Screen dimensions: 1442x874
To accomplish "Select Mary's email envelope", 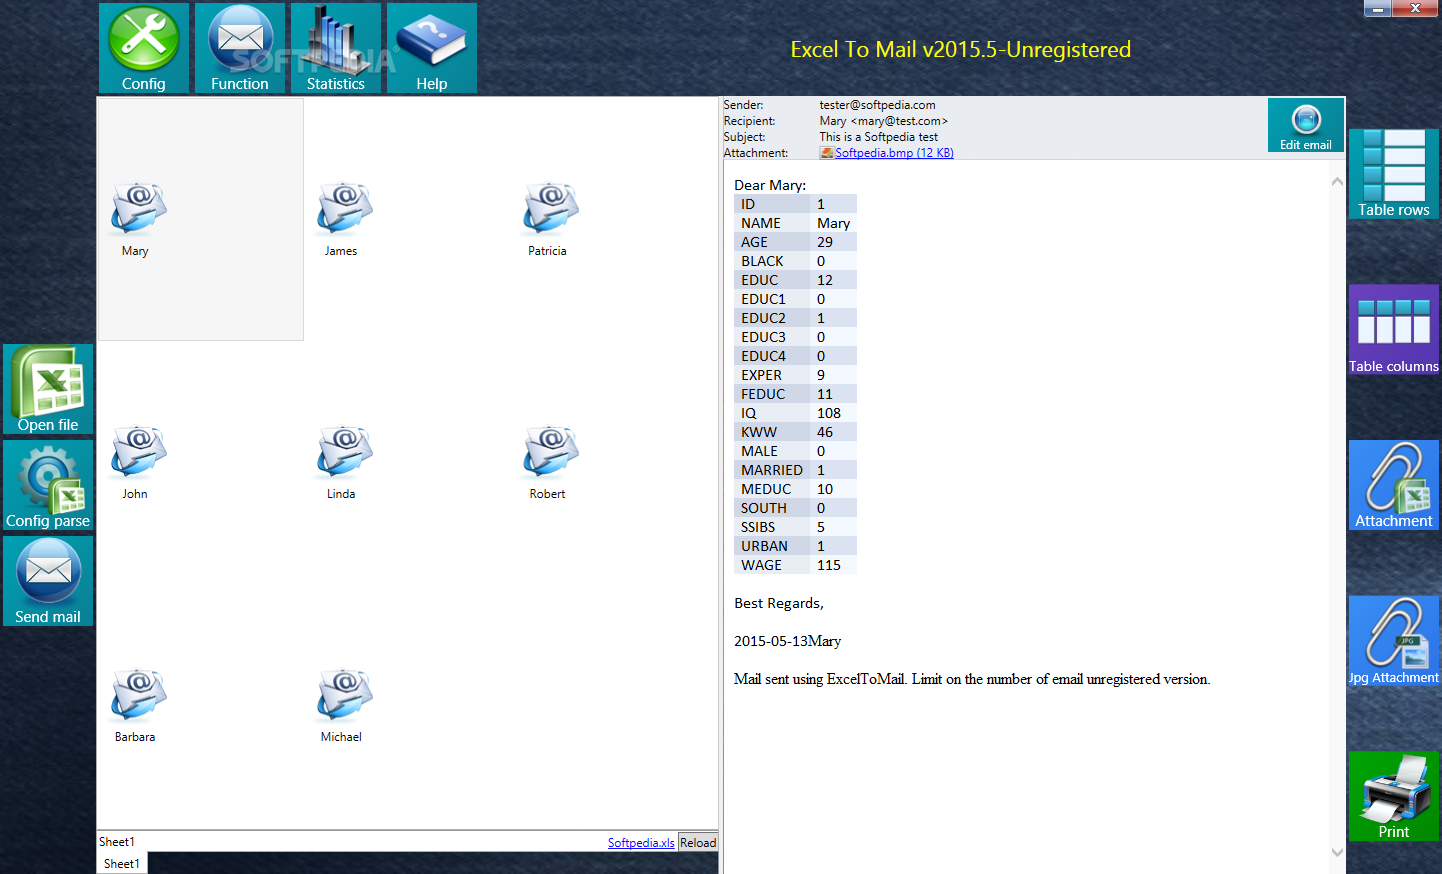I will tap(138, 208).
